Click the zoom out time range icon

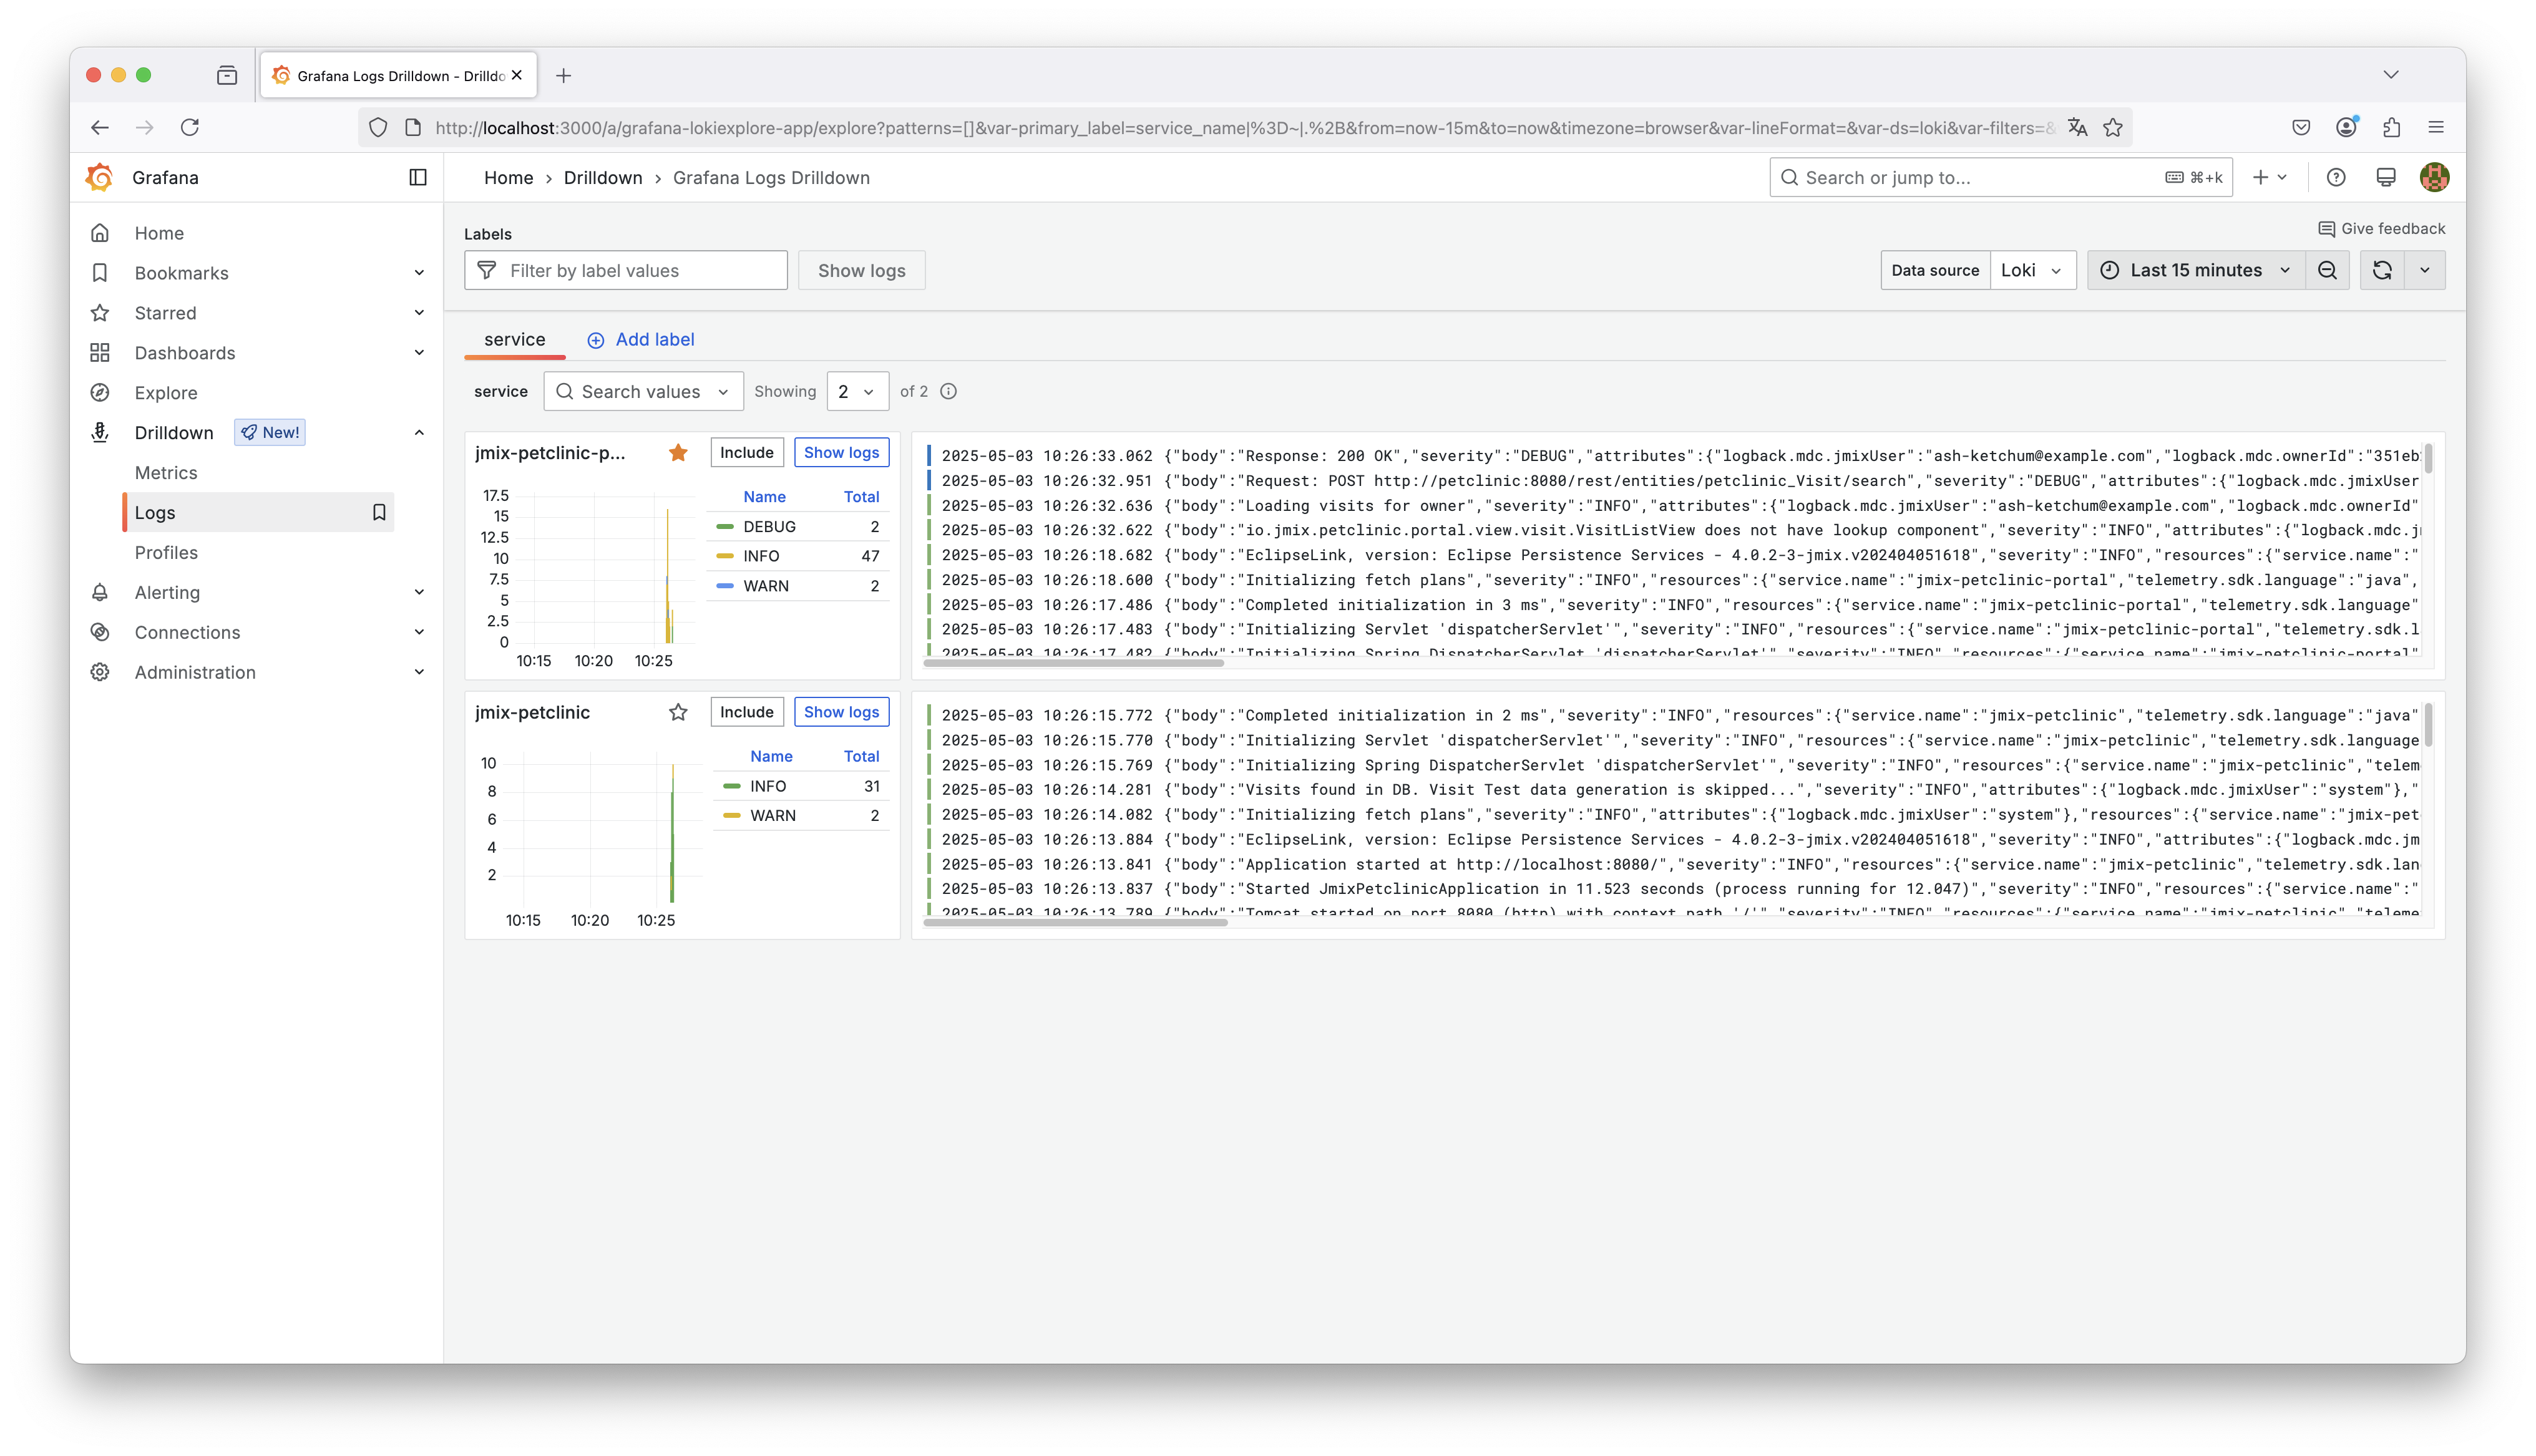pos(2327,270)
